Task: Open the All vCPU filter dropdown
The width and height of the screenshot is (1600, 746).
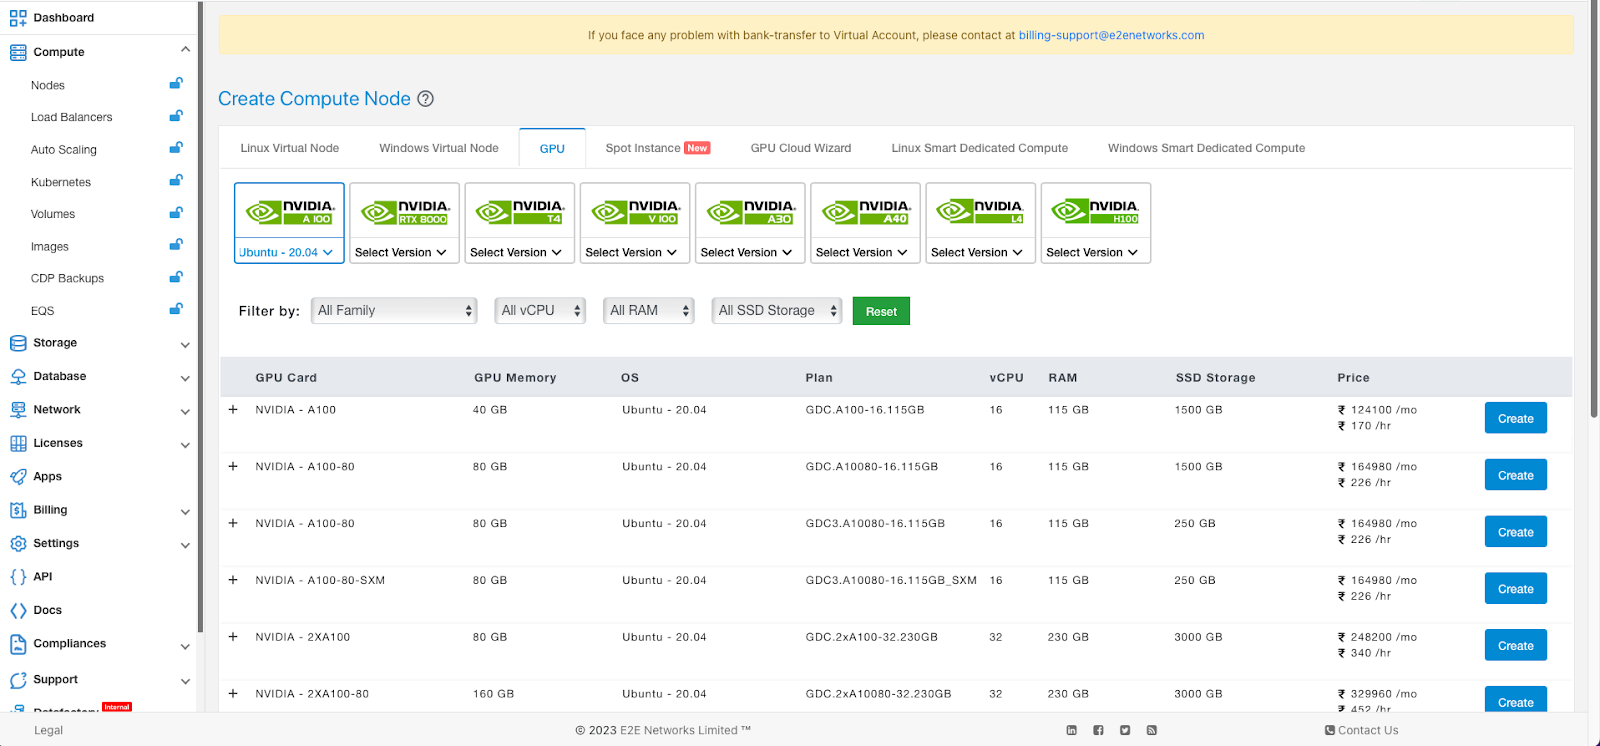Action: click(540, 311)
